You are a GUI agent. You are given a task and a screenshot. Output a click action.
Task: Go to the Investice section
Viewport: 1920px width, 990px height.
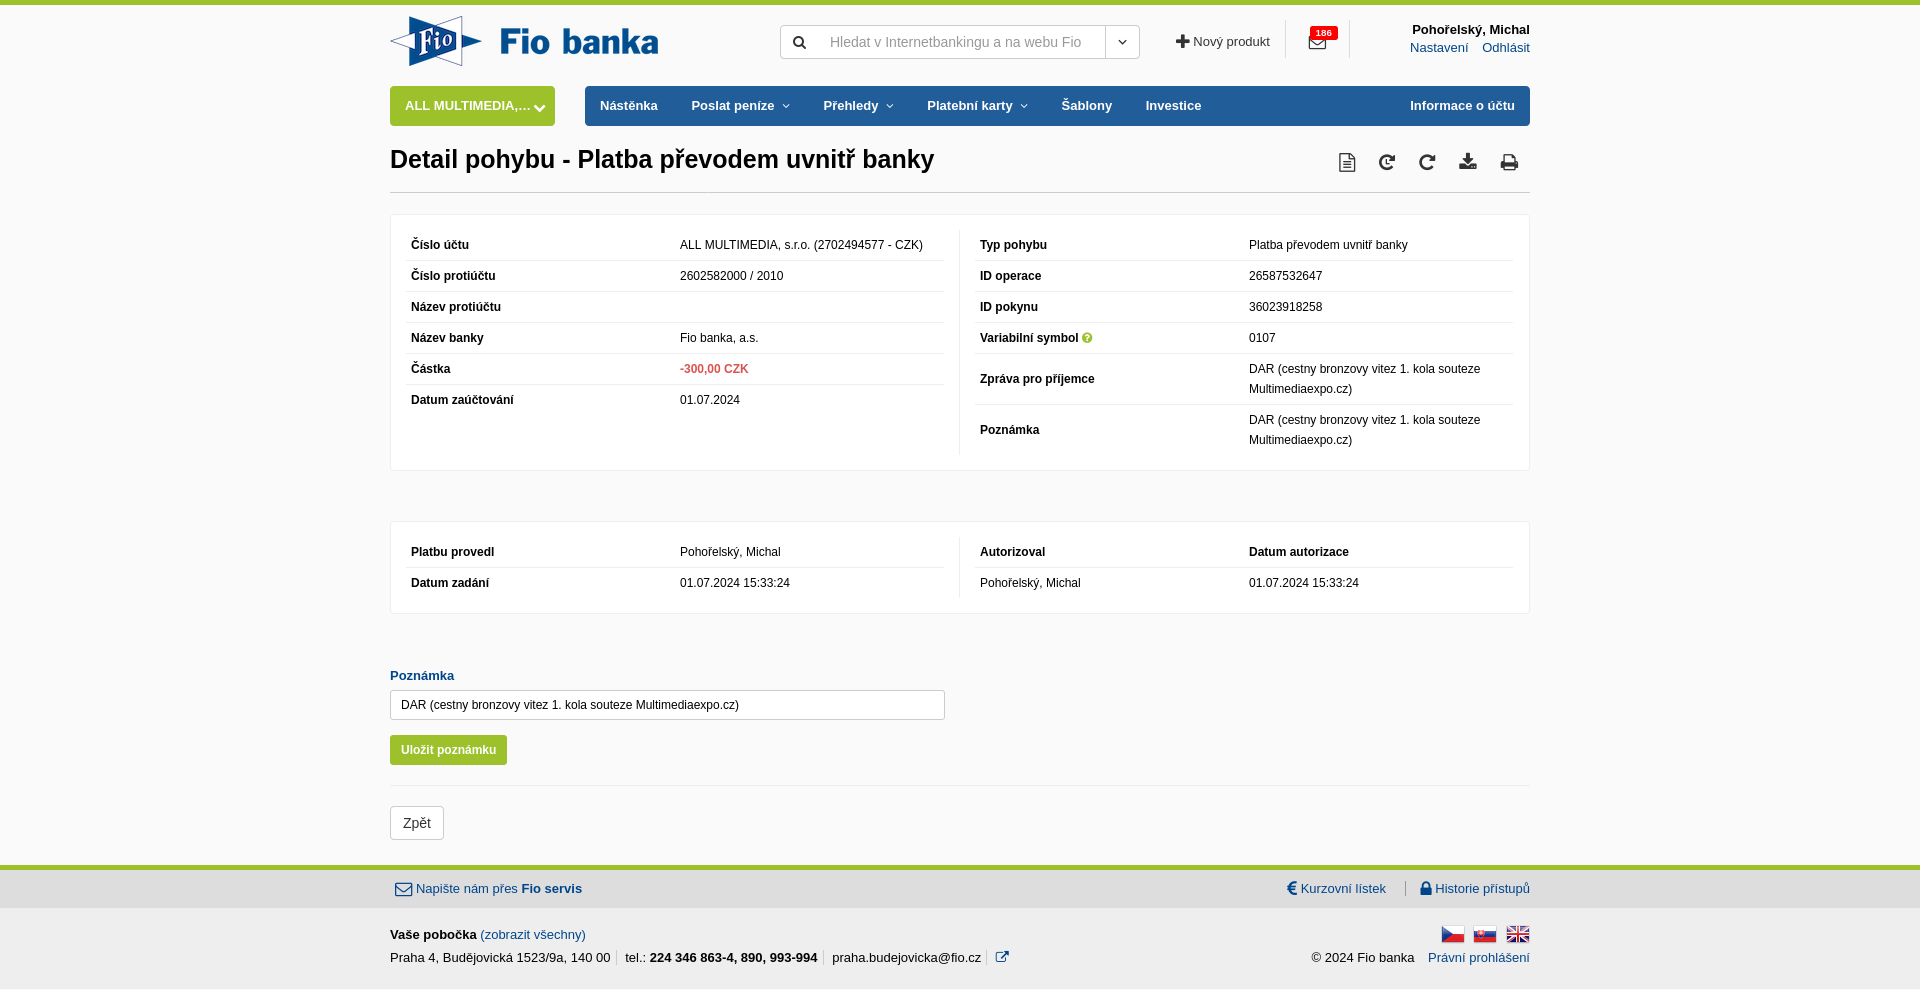[x=1173, y=106]
